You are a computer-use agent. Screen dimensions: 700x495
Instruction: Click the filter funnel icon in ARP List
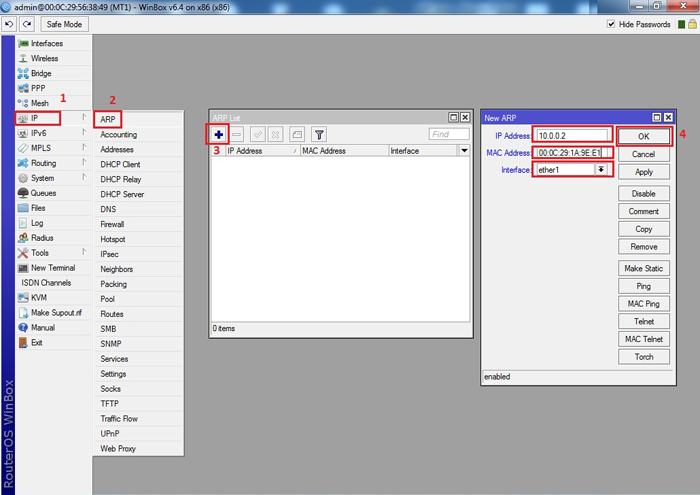pos(319,134)
